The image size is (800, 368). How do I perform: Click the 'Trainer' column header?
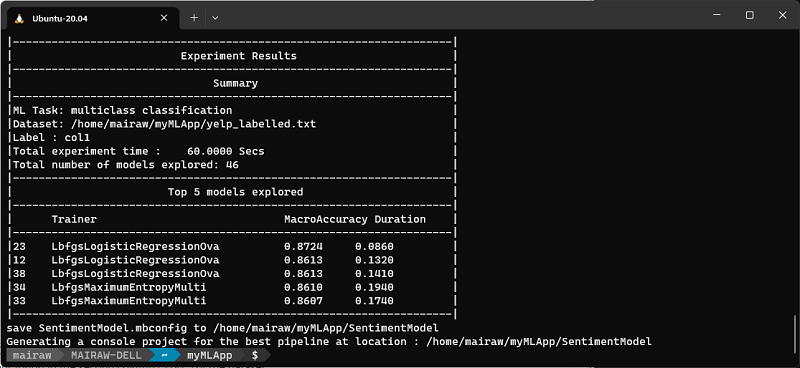click(x=74, y=219)
